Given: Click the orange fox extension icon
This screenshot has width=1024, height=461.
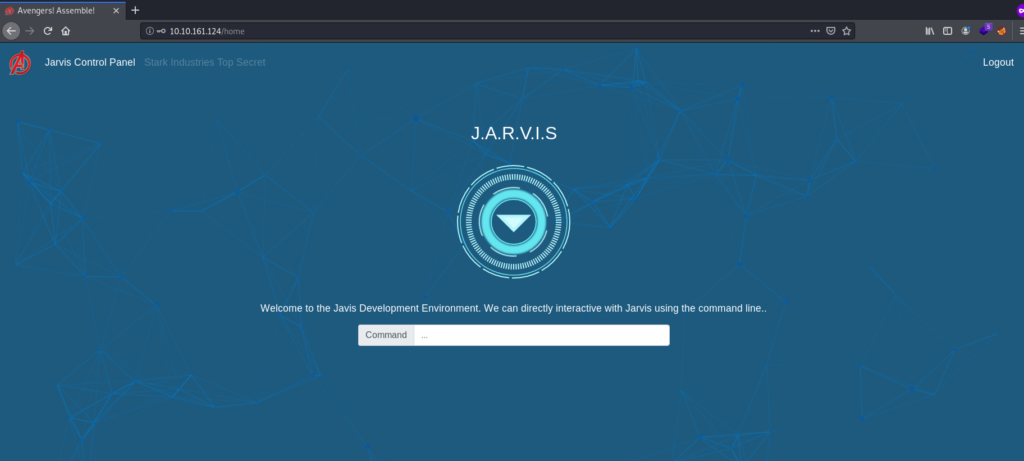Looking at the screenshot, I should tap(1001, 31).
